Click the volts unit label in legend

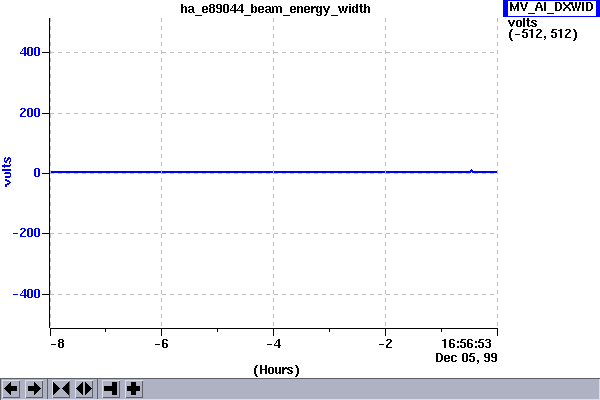524,23
